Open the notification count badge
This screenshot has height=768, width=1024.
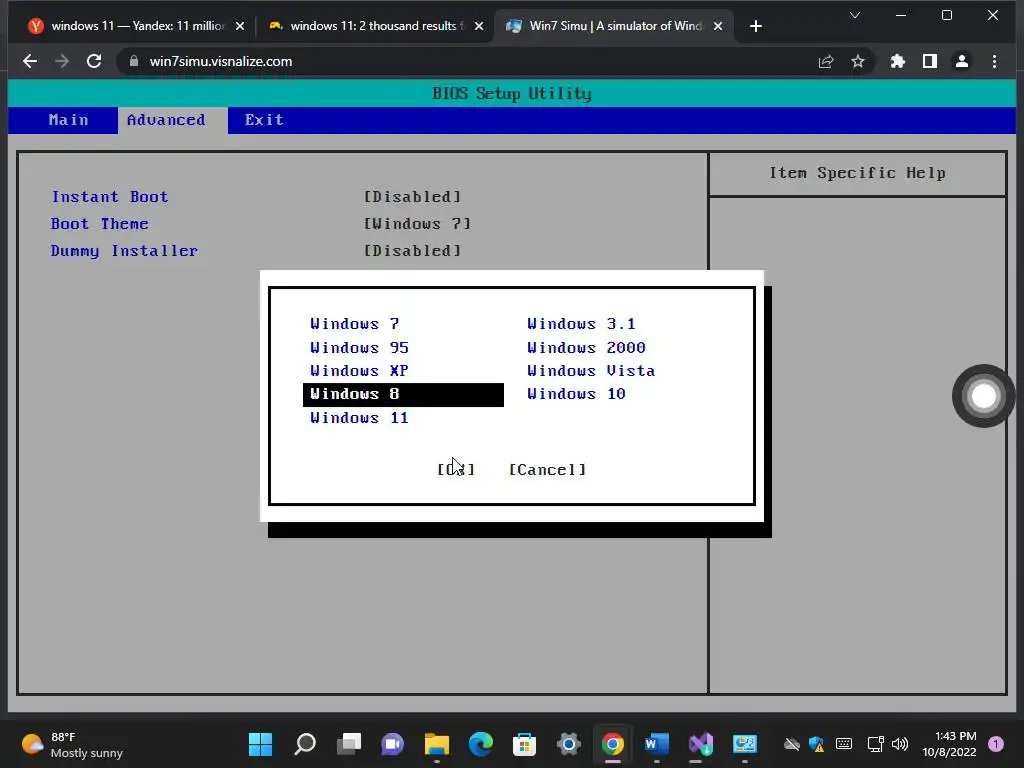[x=996, y=744]
